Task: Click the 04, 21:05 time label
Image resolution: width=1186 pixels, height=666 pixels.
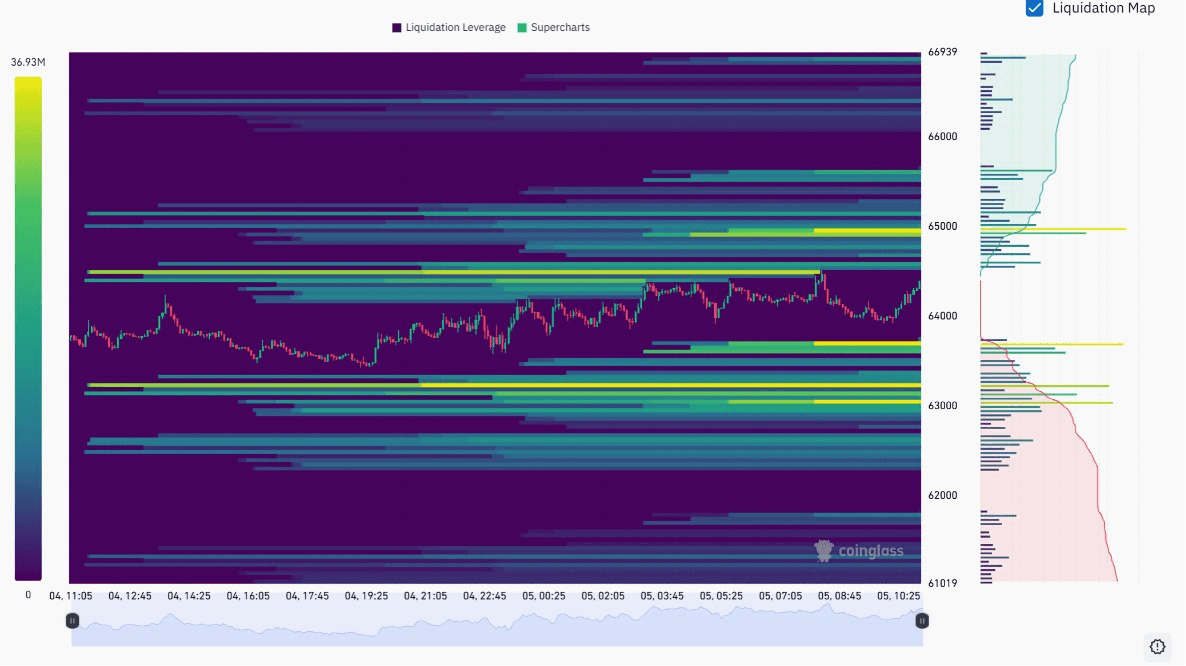Action: tap(425, 596)
